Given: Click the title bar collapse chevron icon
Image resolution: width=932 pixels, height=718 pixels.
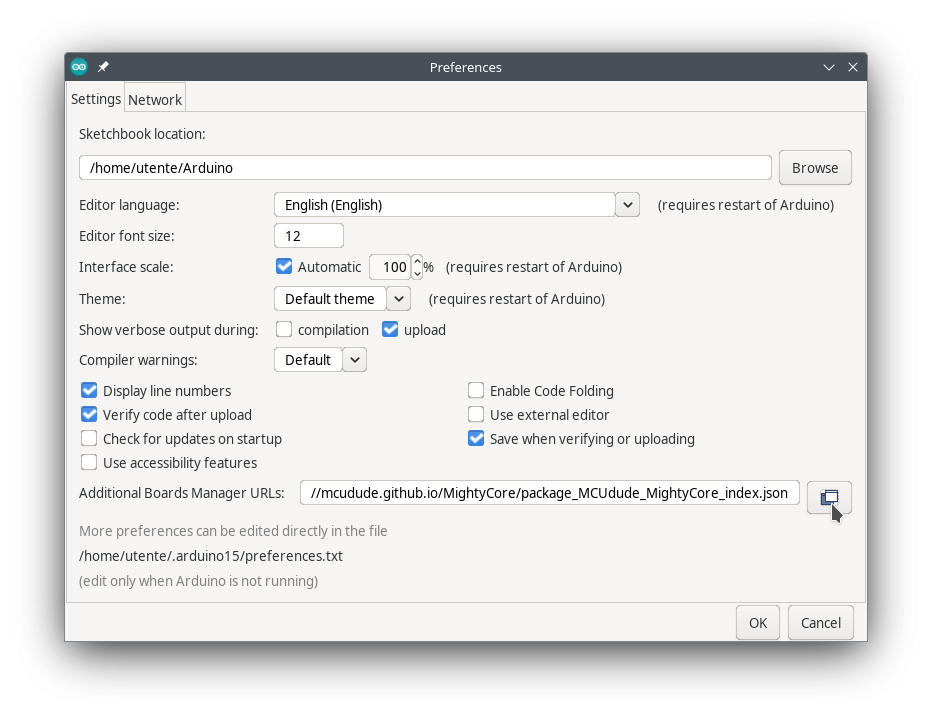Looking at the screenshot, I should pos(829,67).
